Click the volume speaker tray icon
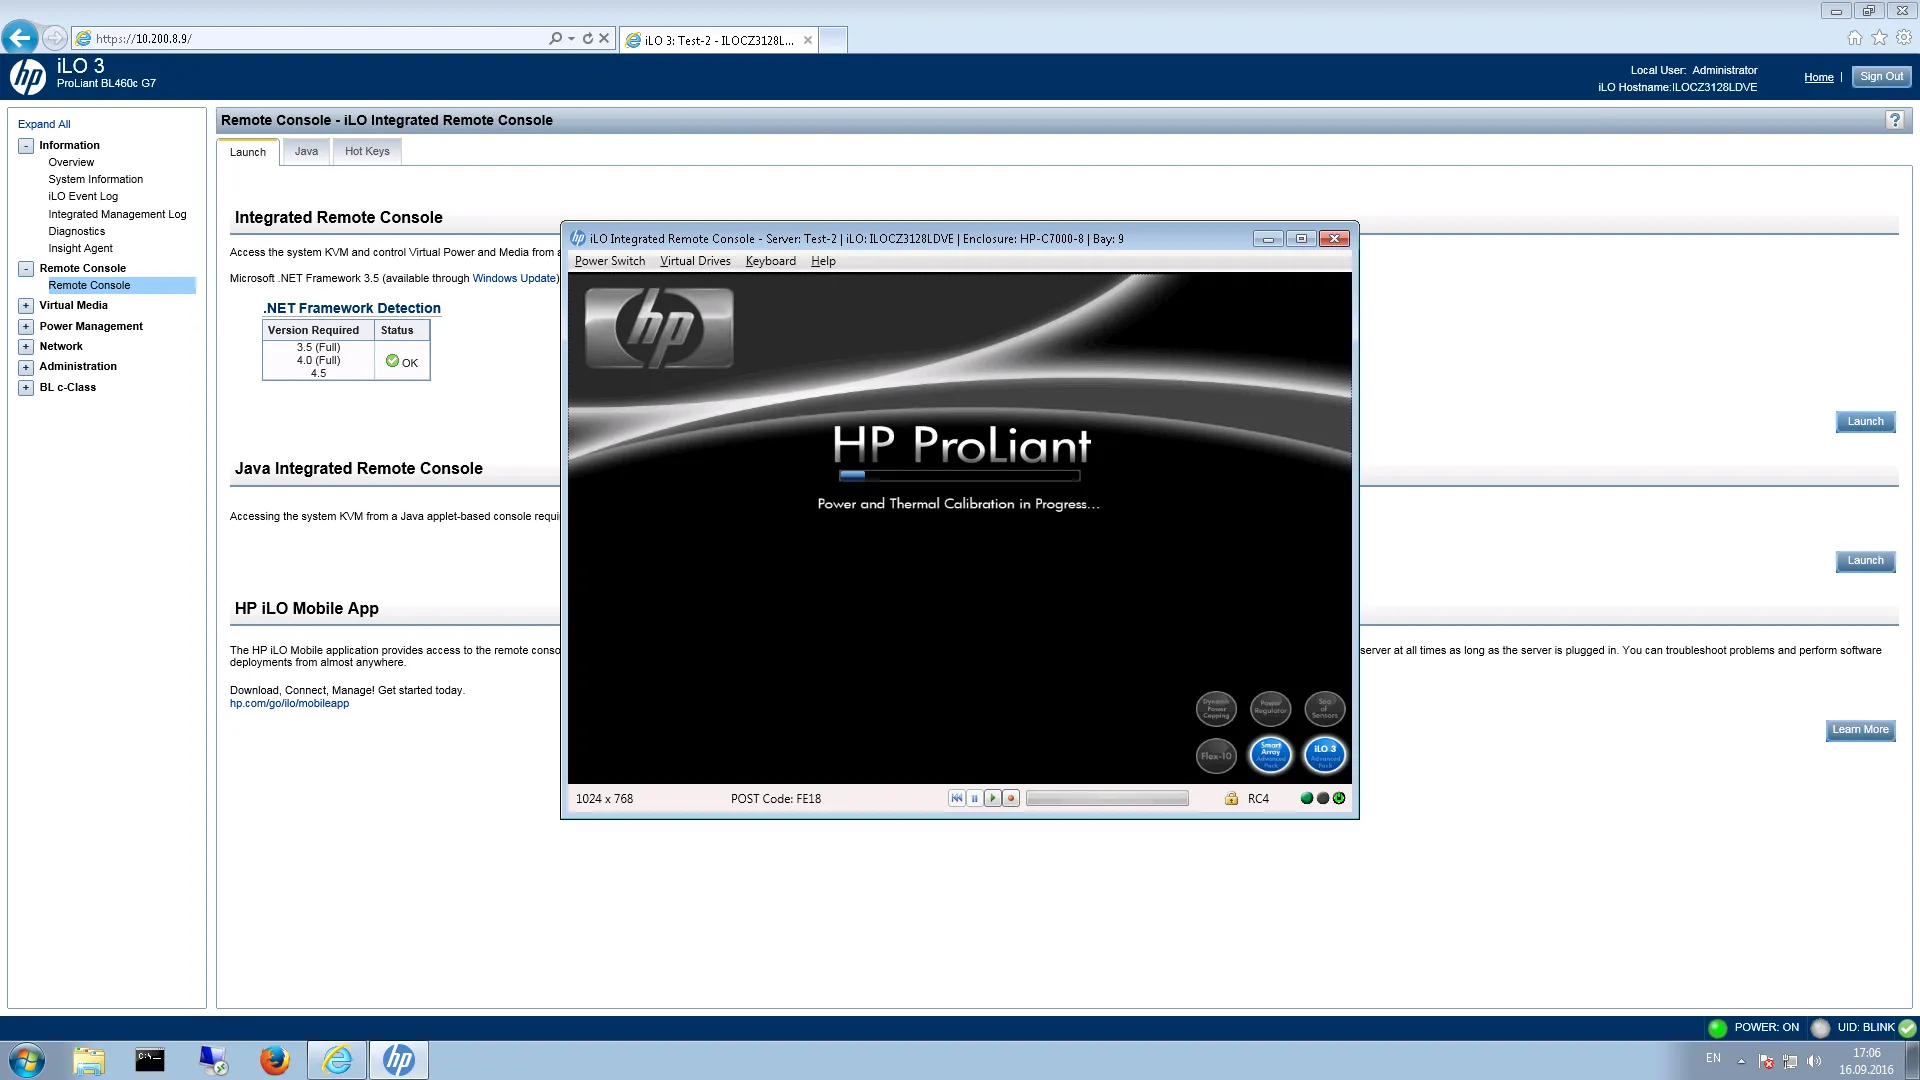The width and height of the screenshot is (1920, 1080). point(1814,1061)
